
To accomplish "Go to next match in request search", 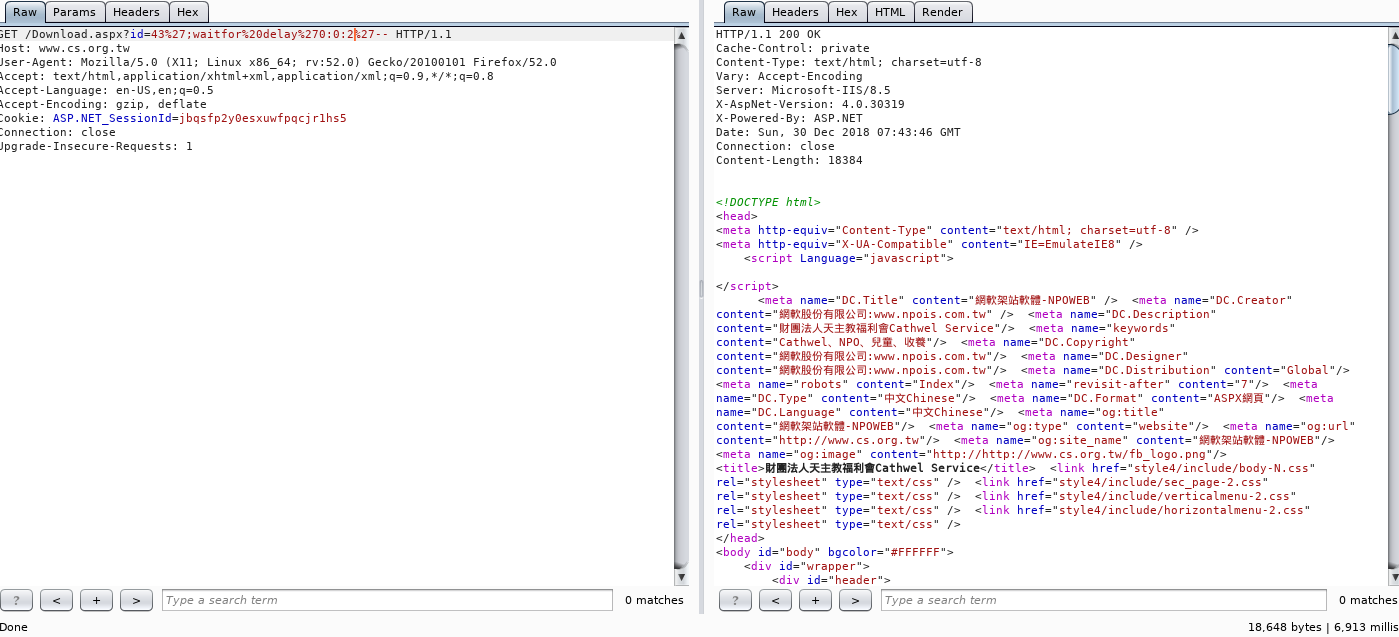I will (136, 600).
